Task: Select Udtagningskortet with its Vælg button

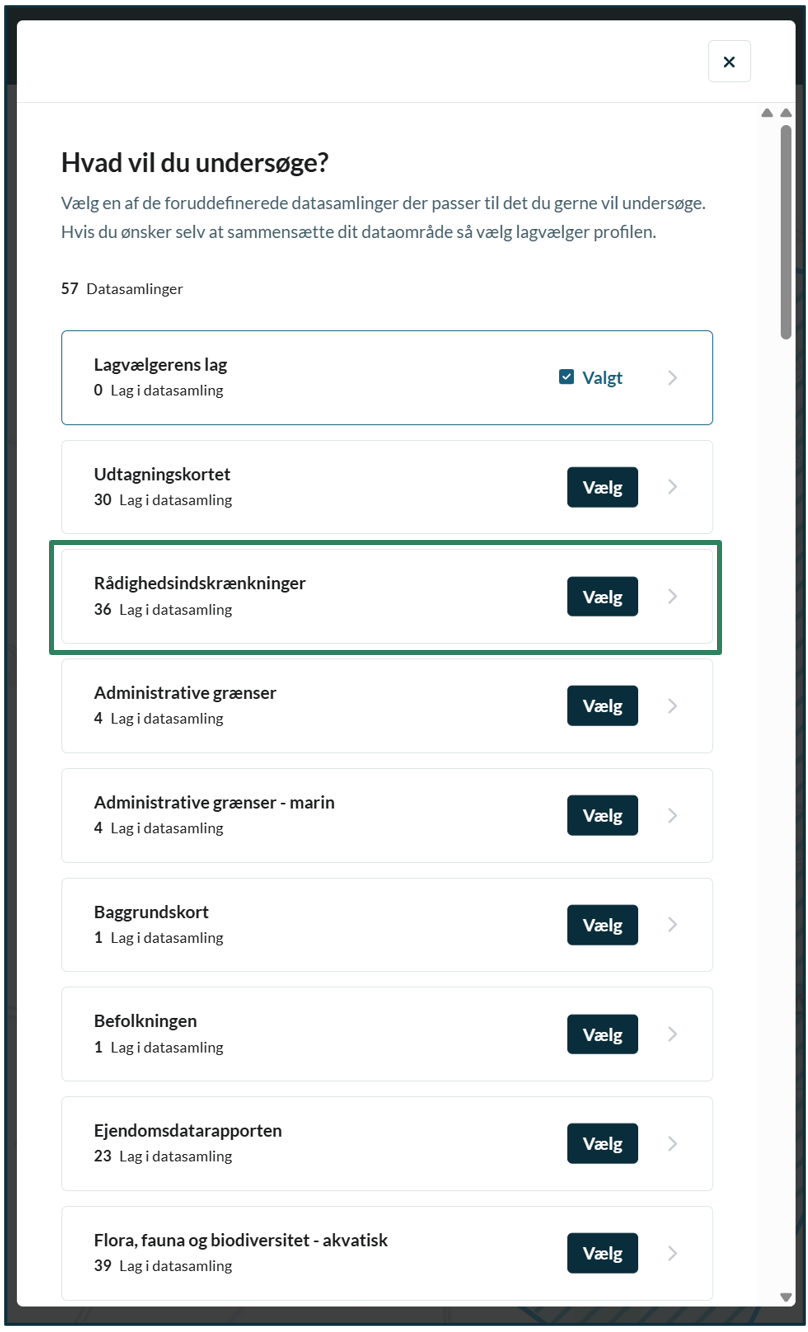Action: pos(602,487)
